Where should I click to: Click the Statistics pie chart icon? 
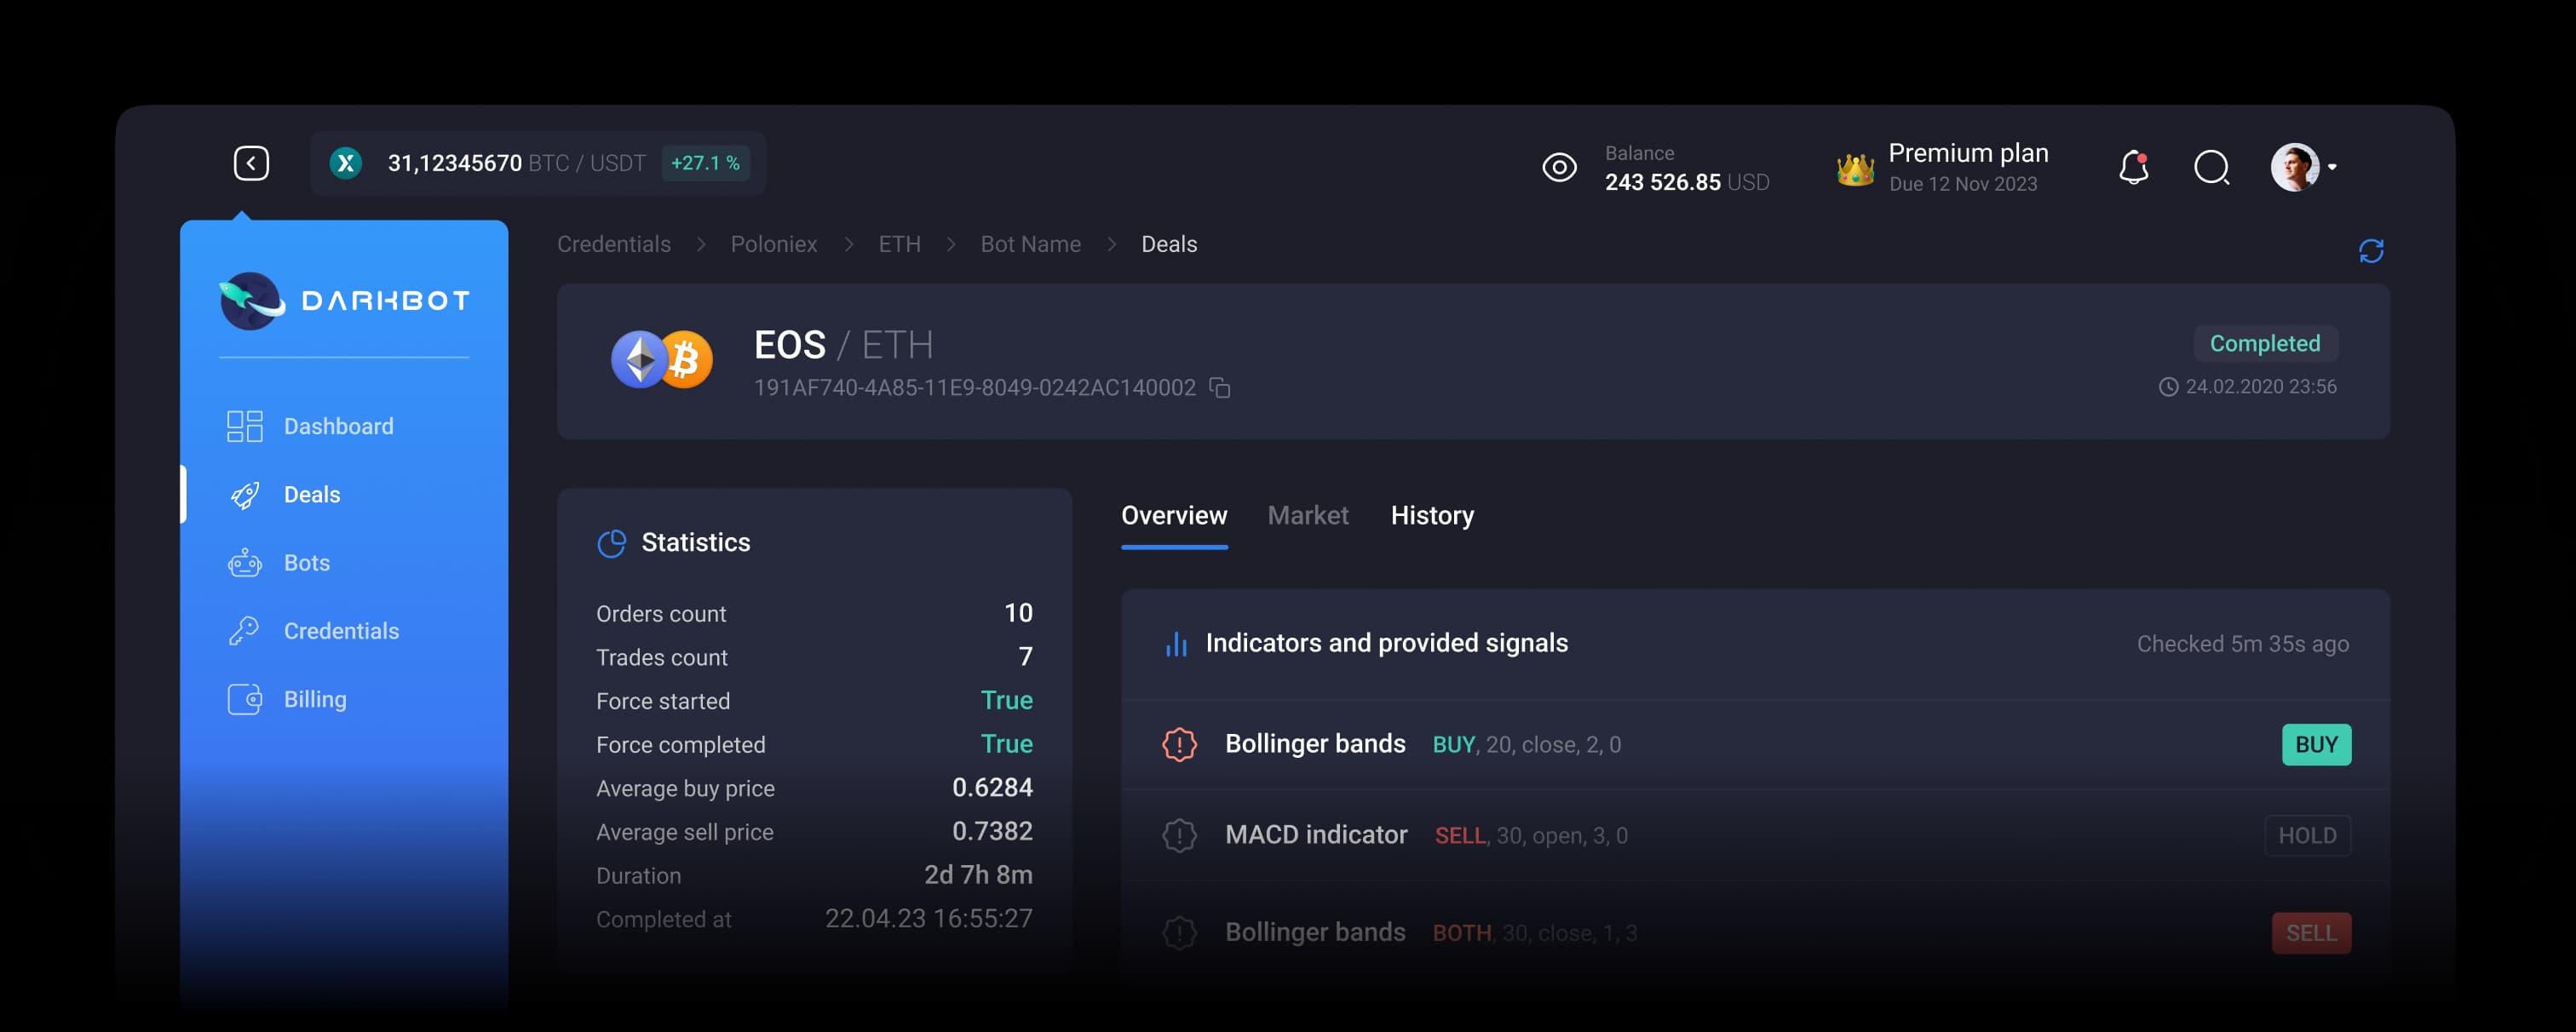[612, 542]
